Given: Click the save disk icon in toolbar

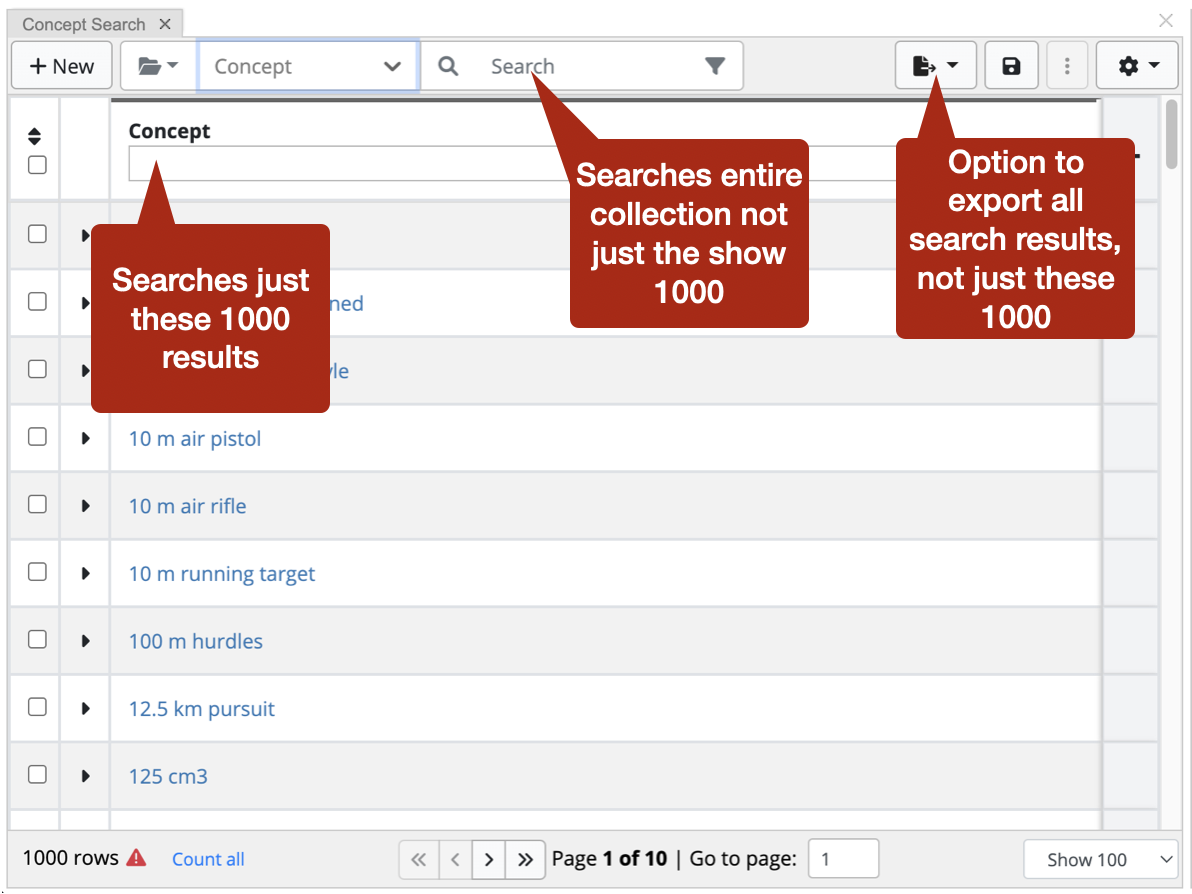Looking at the screenshot, I should tap(1011, 66).
